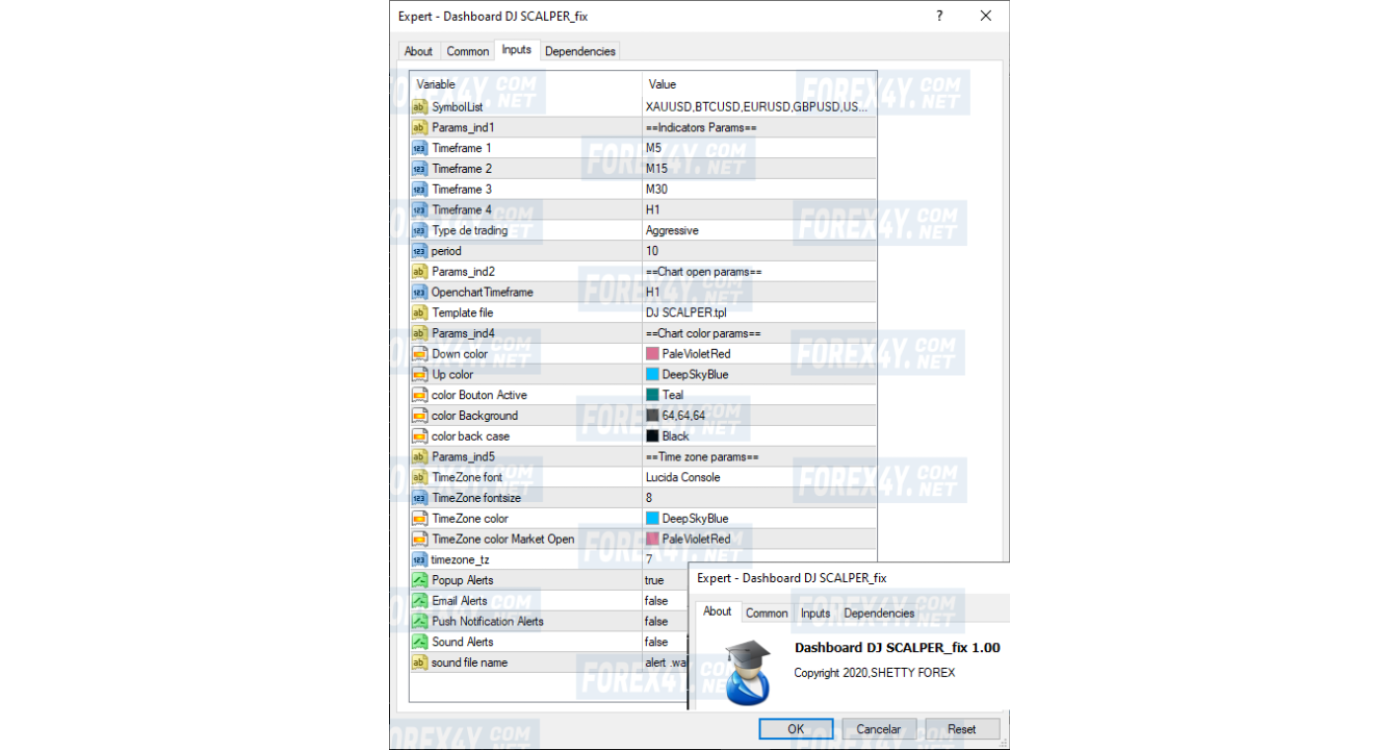Click the Popup Alerts boolean icon
The height and width of the screenshot is (750, 1400).
419,580
